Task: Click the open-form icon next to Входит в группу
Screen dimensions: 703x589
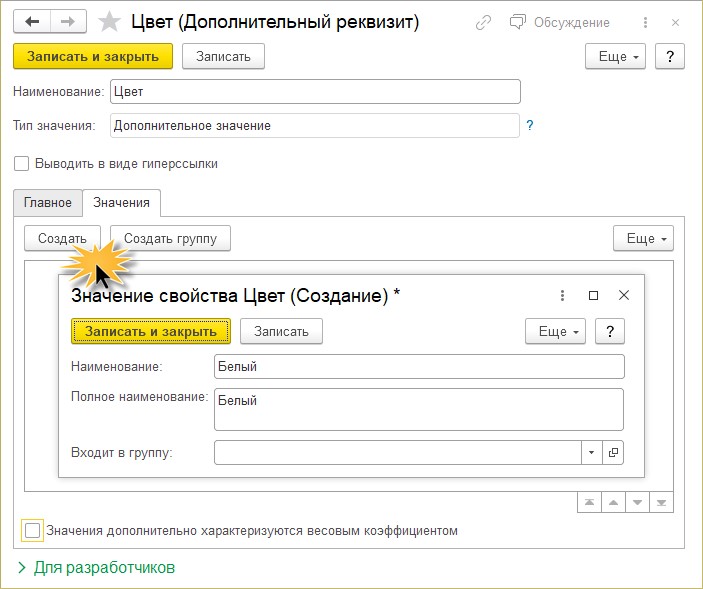Action: click(613, 453)
